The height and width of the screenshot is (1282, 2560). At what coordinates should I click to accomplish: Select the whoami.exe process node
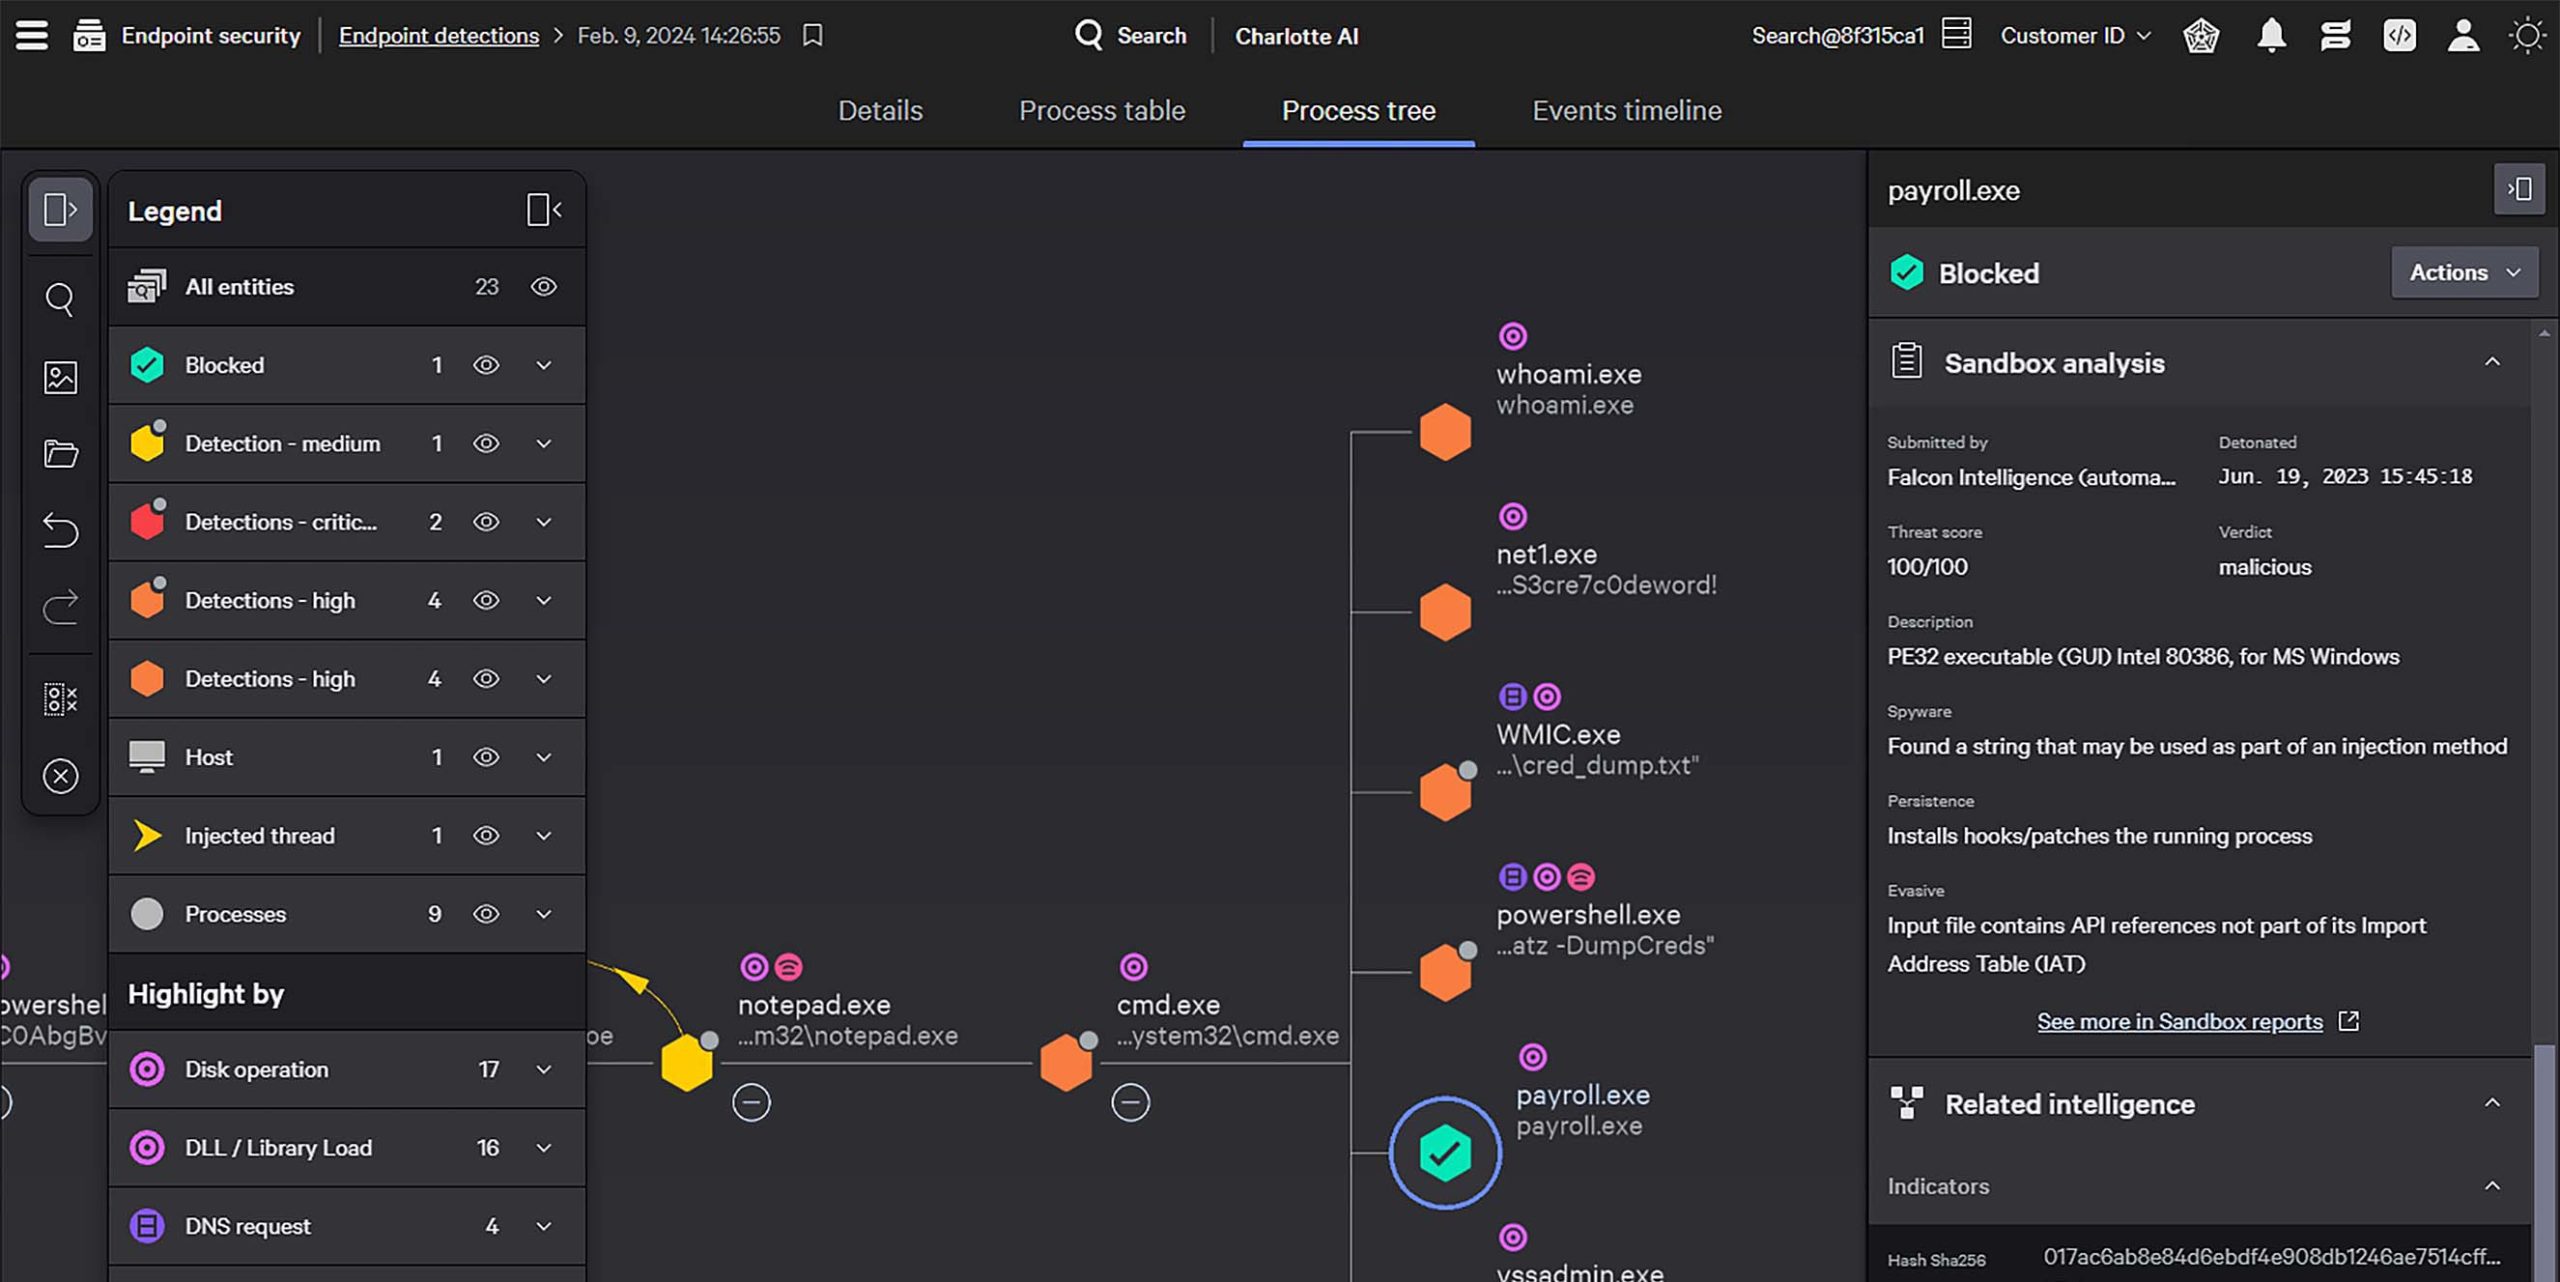click(1445, 432)
